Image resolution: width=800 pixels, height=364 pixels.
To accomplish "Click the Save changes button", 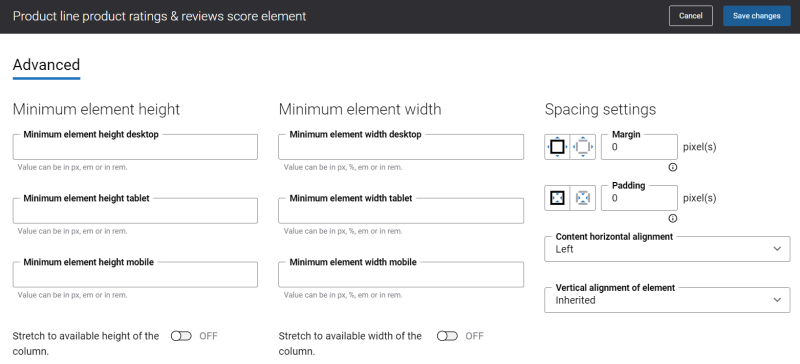I will click(757, 16).
